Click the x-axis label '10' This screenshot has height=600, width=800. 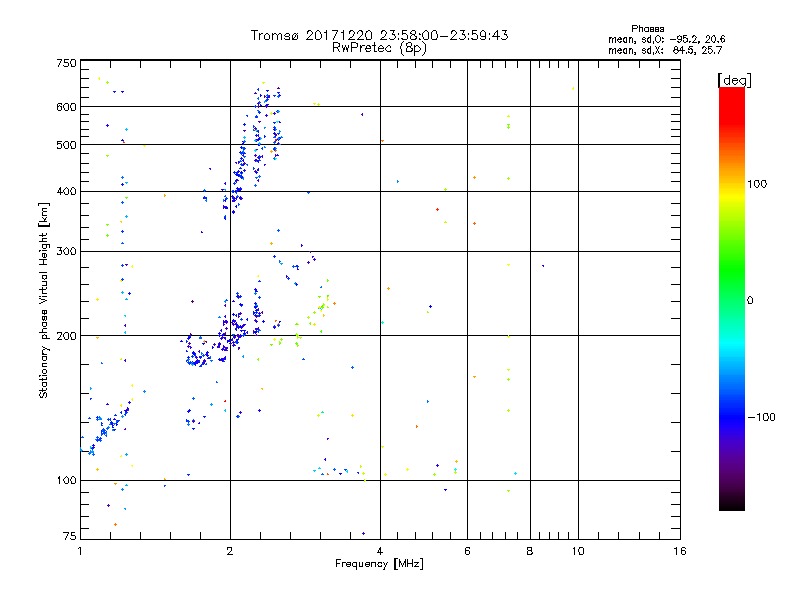578,551
